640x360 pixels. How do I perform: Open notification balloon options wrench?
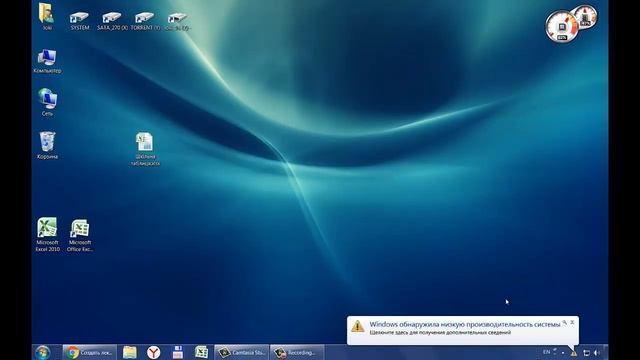(x=564, y=322)
